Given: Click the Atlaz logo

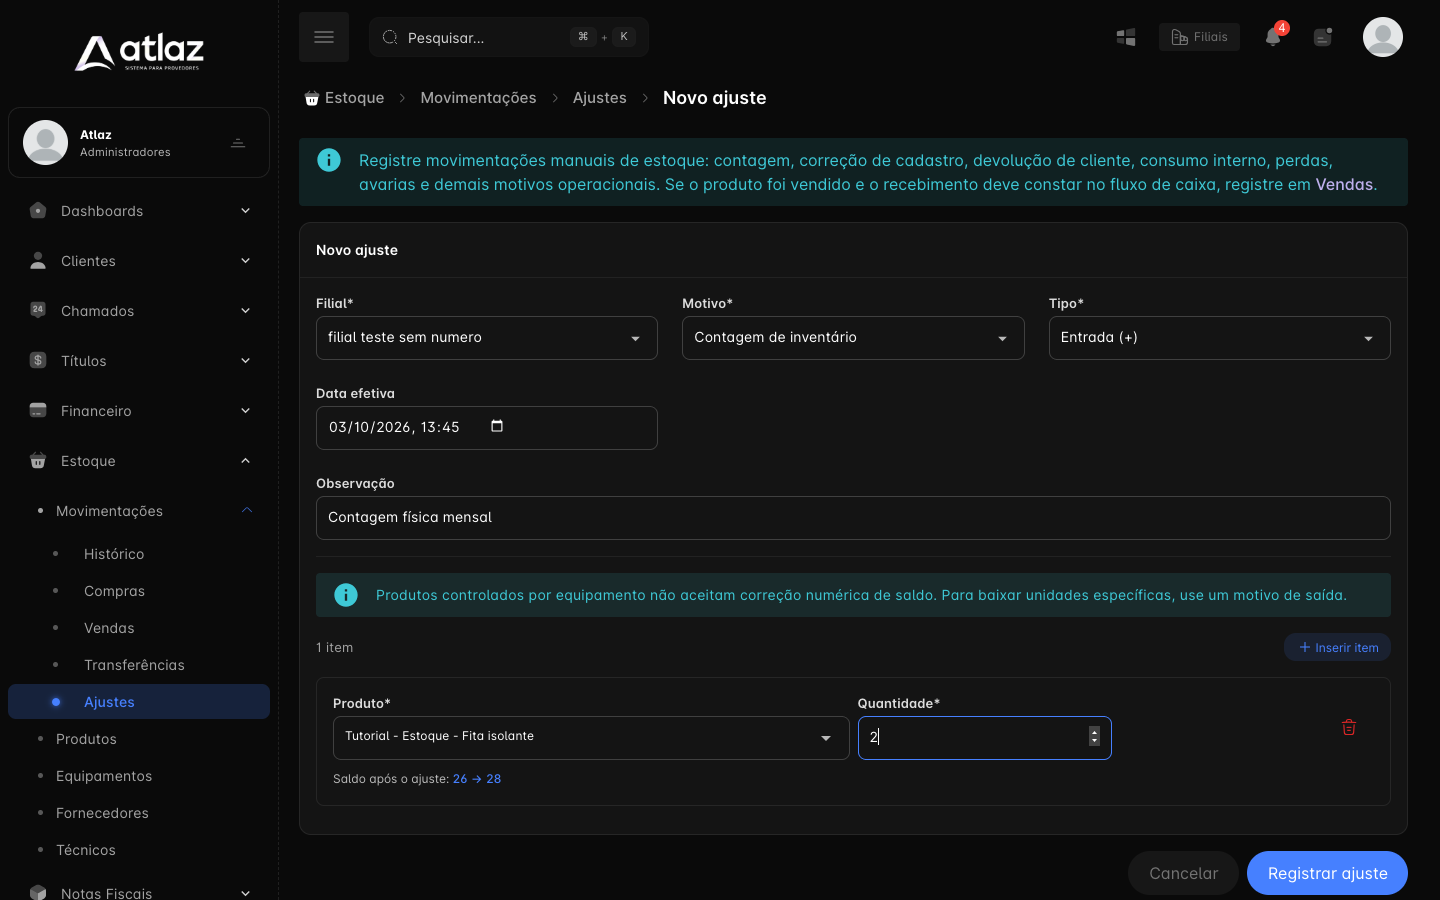Looking at the screenshot, I should click(x=139, y=53).
